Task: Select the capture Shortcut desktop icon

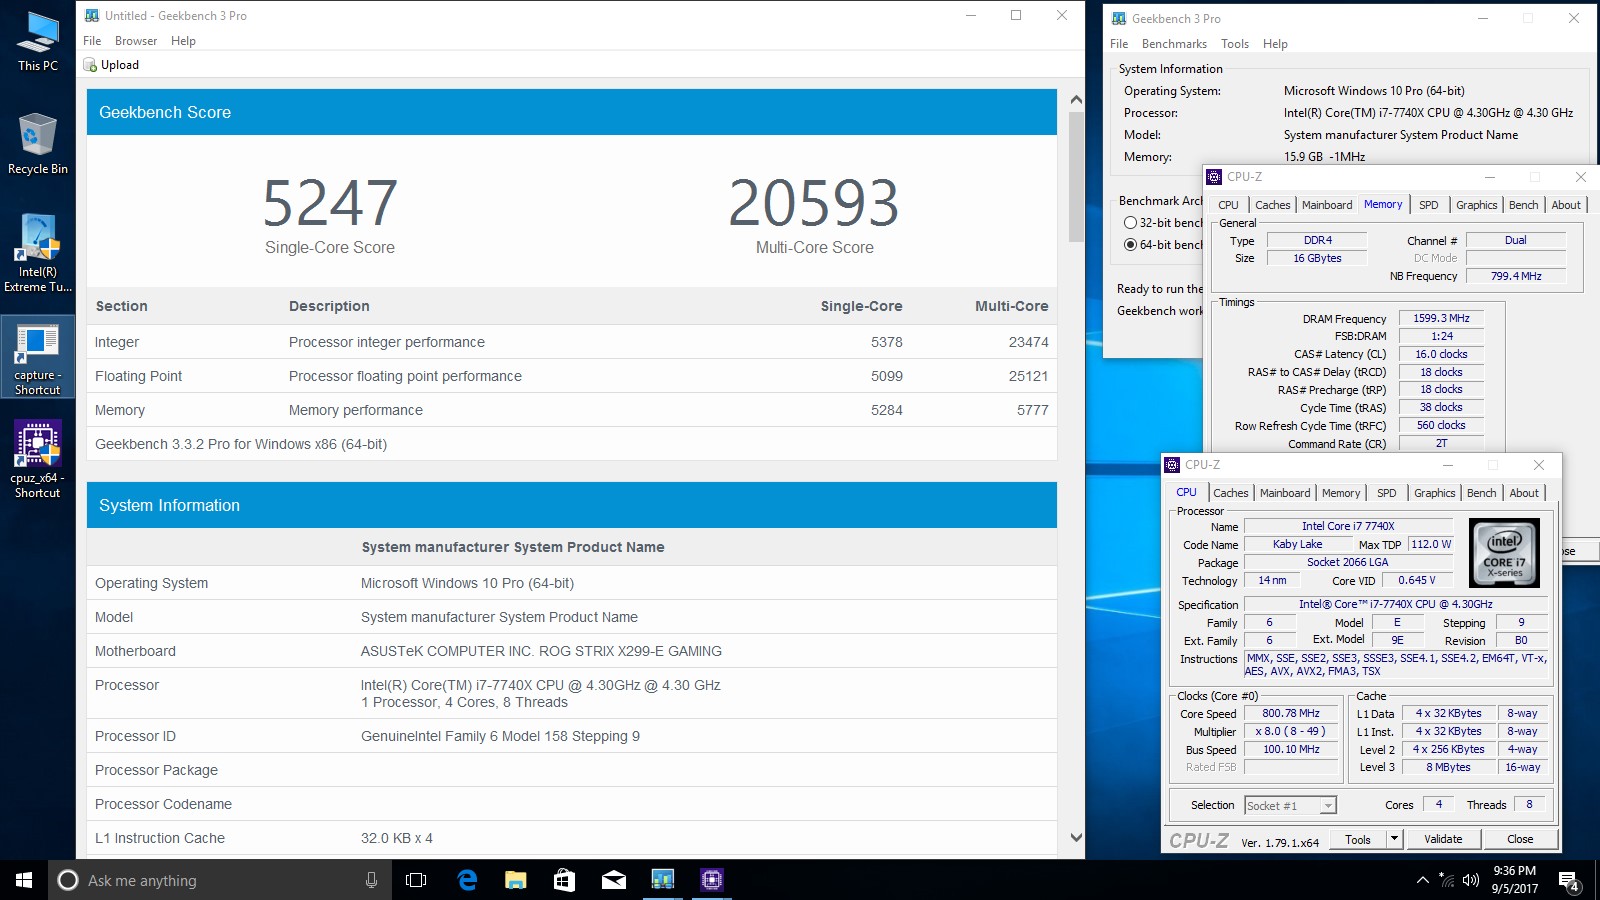Action: coord(38,357)
